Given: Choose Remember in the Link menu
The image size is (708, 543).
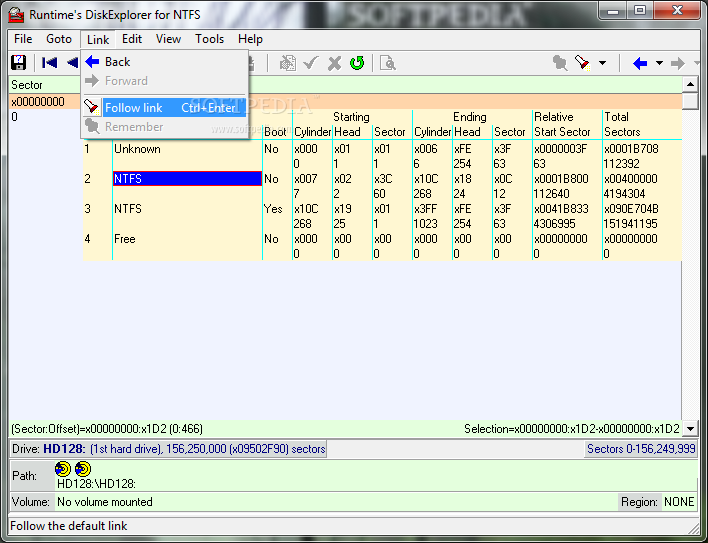Looking at the screenshot, I should click(x=165, y=127).
